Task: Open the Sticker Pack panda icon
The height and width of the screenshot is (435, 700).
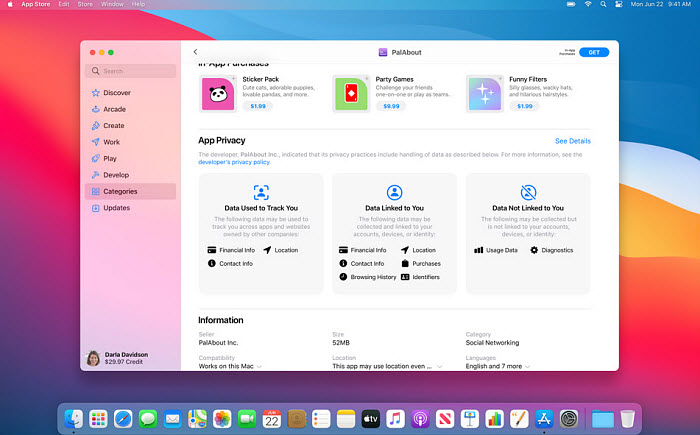Action: pyautogui.click(x=218, y=94)
